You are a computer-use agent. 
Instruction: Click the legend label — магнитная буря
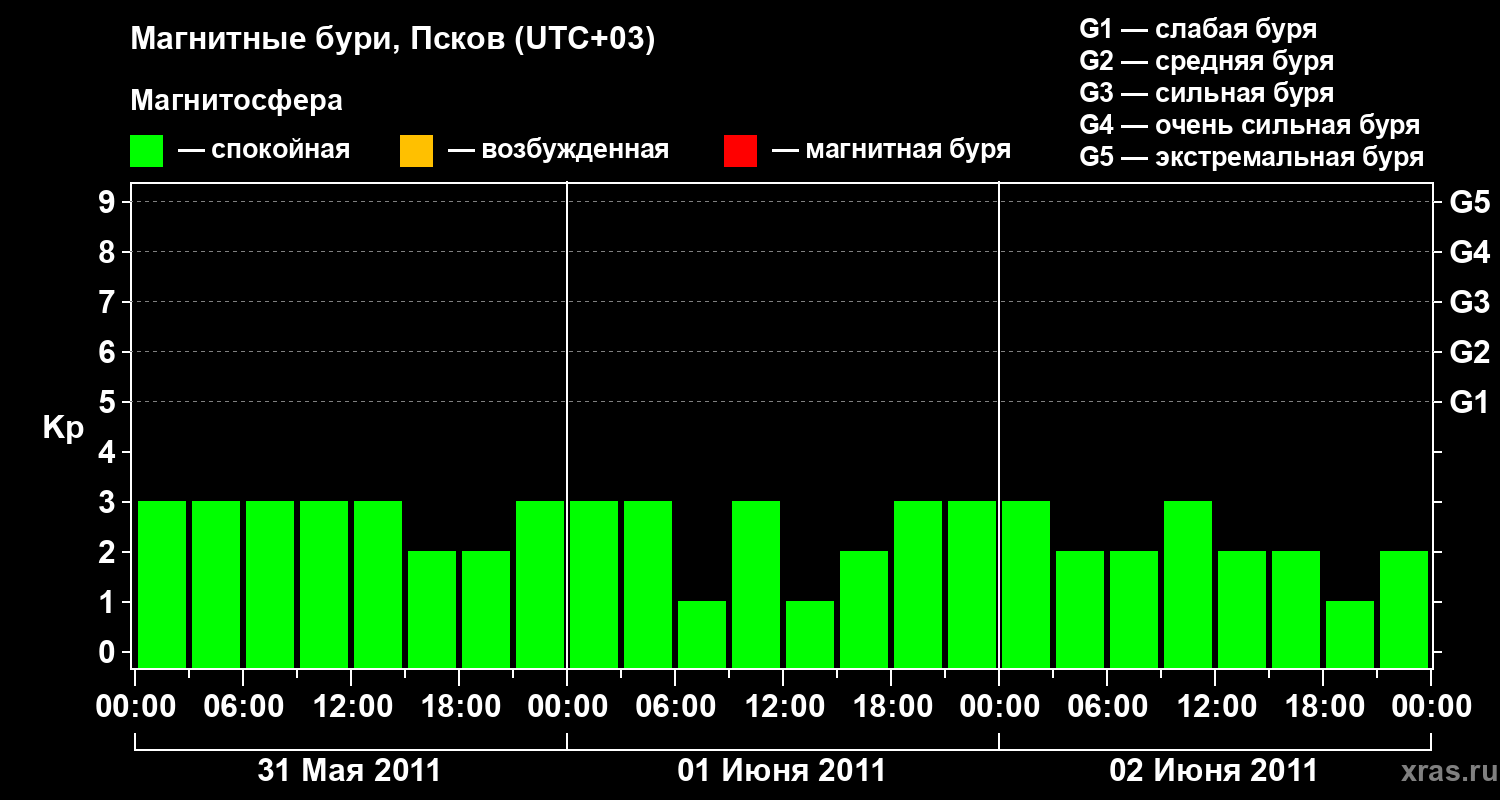[x=892, y=151]
